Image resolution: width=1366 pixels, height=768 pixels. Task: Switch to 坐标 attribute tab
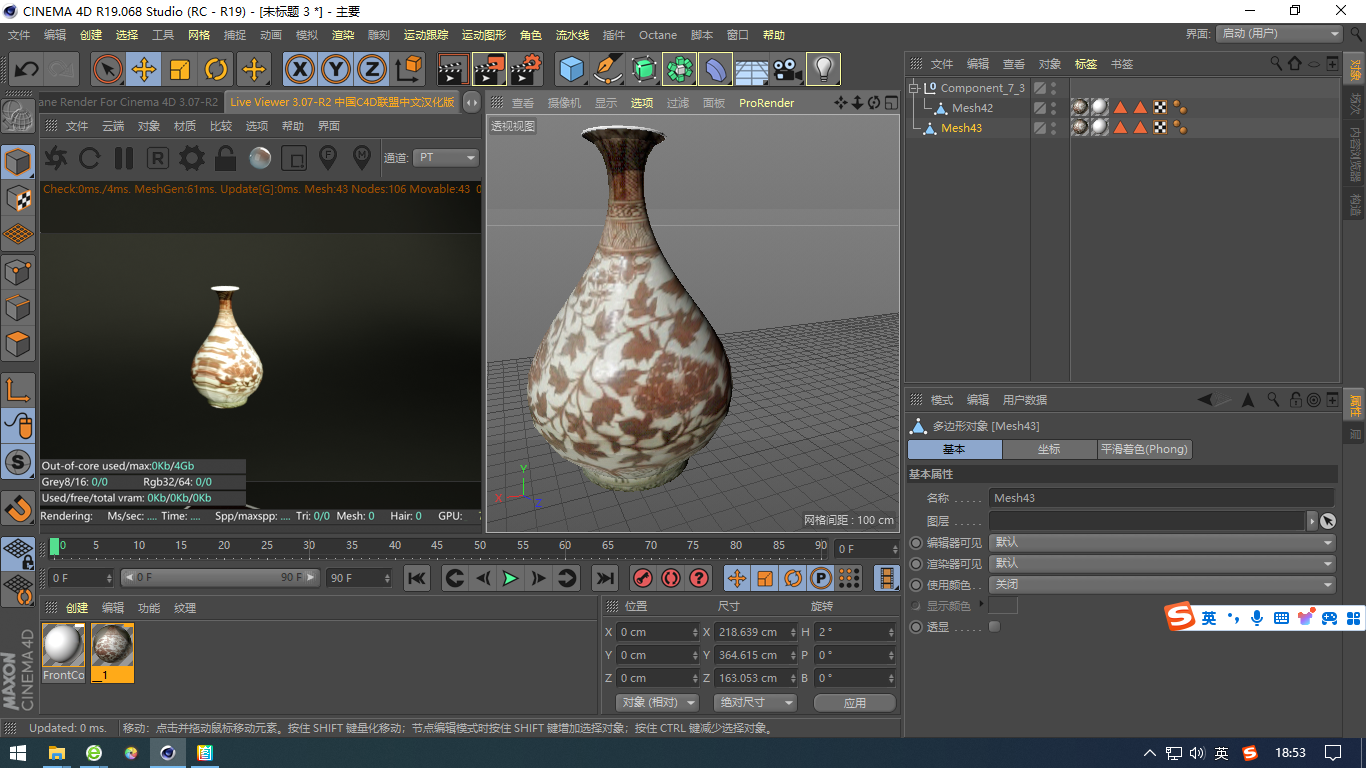pos(1049,449)
